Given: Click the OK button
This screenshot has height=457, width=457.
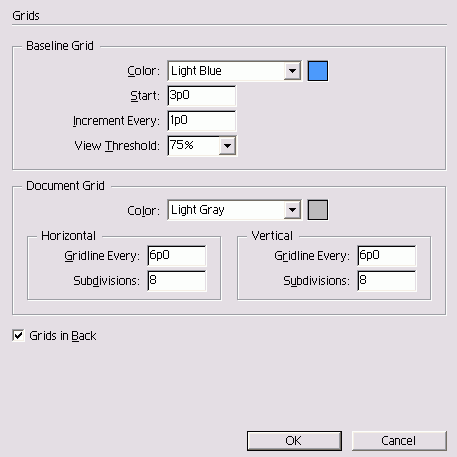Looking at the screenshot, I should point(294,441).
